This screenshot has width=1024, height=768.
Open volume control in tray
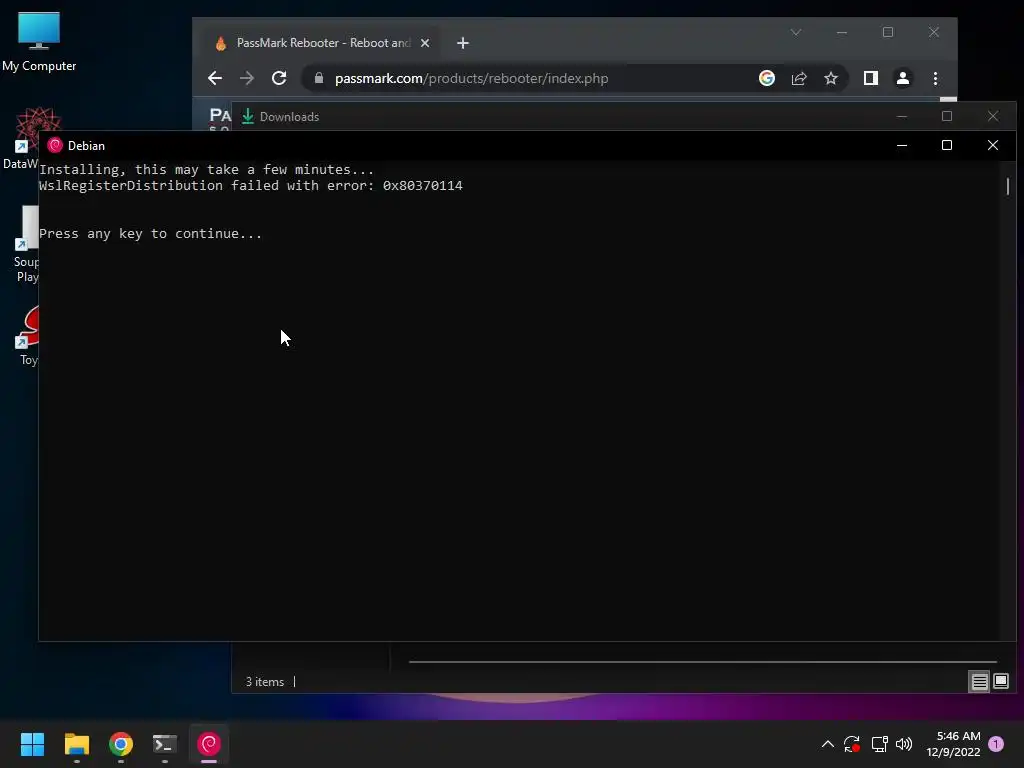(904, 744)
